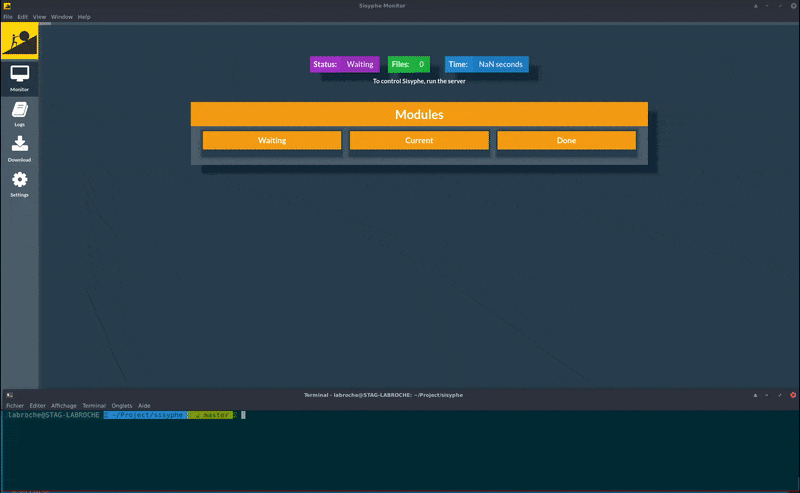Open the Monitor view in sidebar
The image size is (800, 493).
[x=19, y=79]
